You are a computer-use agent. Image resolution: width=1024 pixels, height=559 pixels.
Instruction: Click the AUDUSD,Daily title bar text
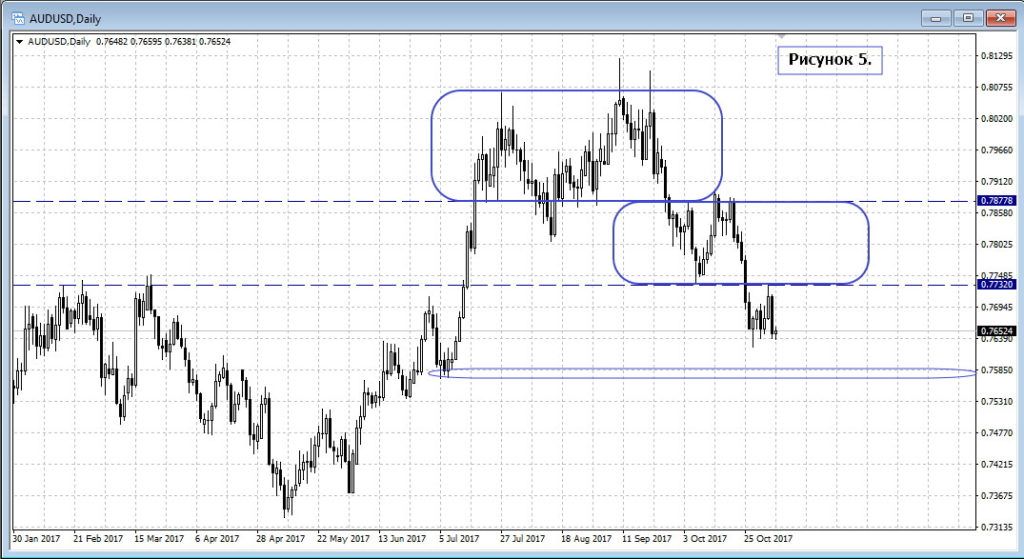67,18
